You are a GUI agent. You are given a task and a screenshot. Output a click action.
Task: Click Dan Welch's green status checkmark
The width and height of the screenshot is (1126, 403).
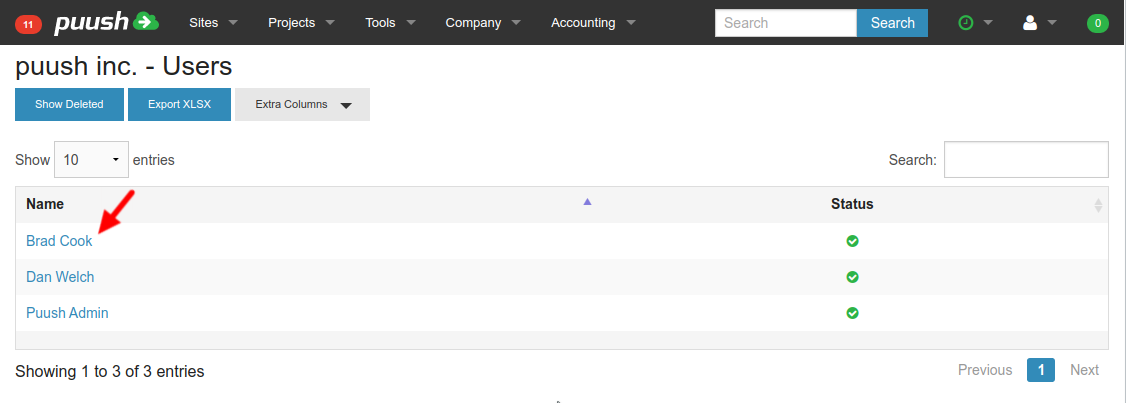click(x=852, y=277)
